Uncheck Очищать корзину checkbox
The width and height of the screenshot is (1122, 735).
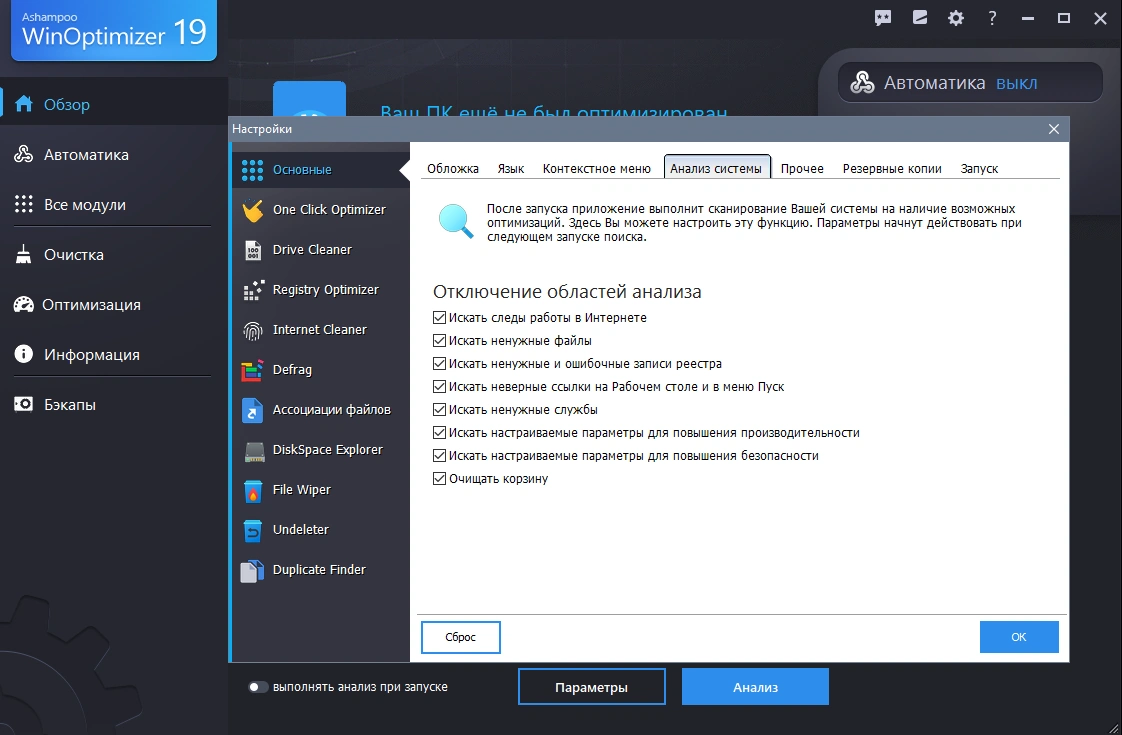pos(439,478)
